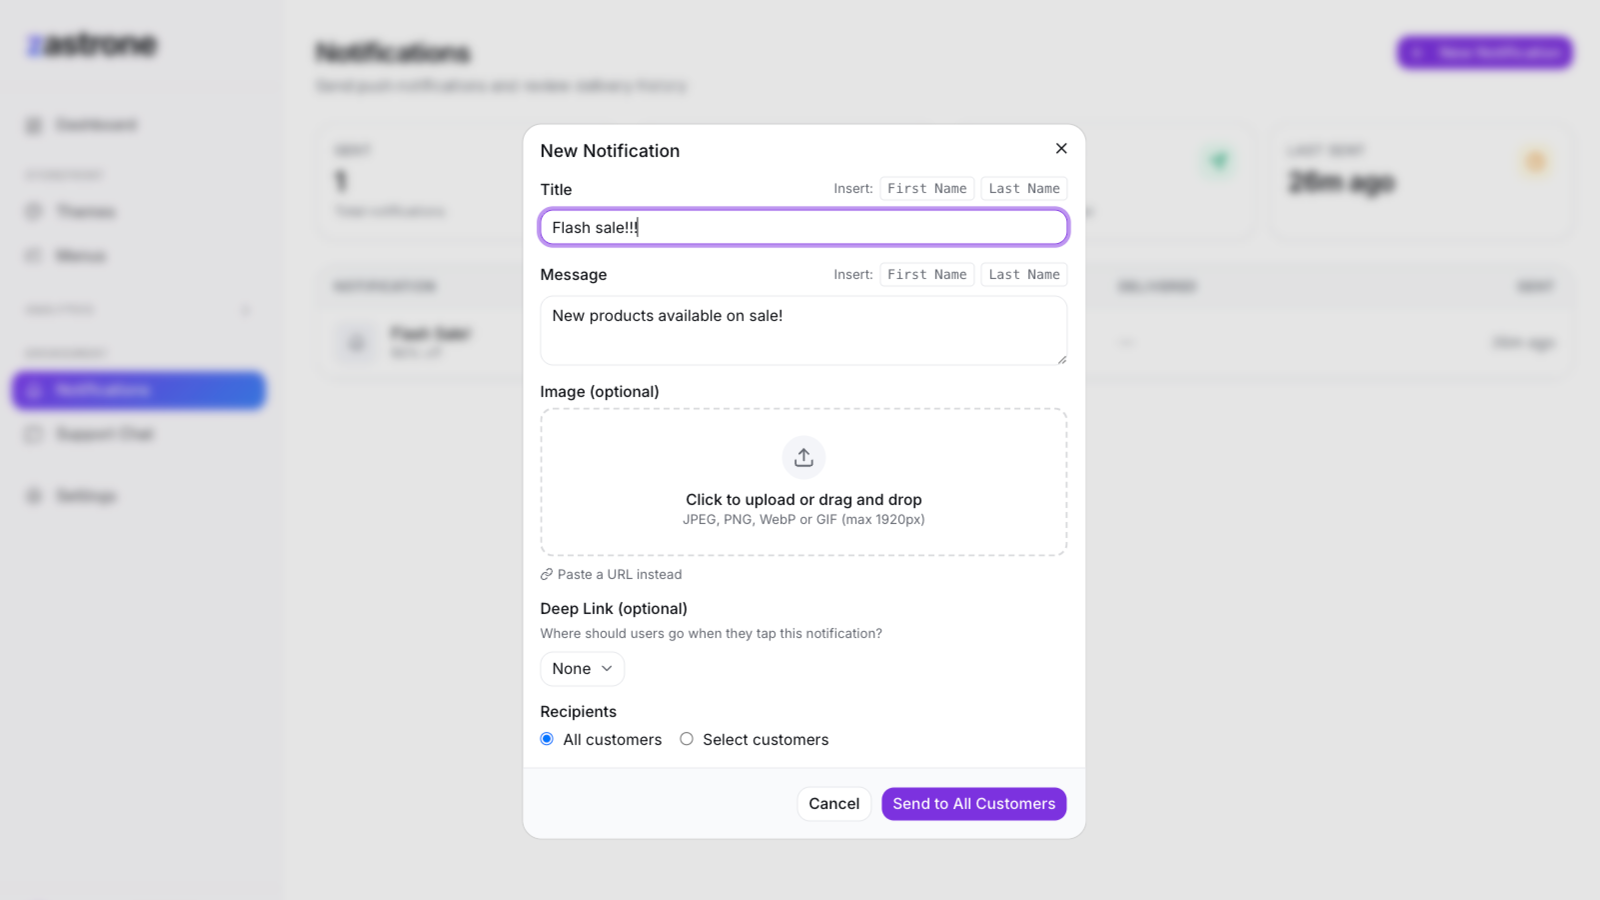Click the image upload drop zone
This screenshot has height=900, width=1600.
click(x=804, y=482)
